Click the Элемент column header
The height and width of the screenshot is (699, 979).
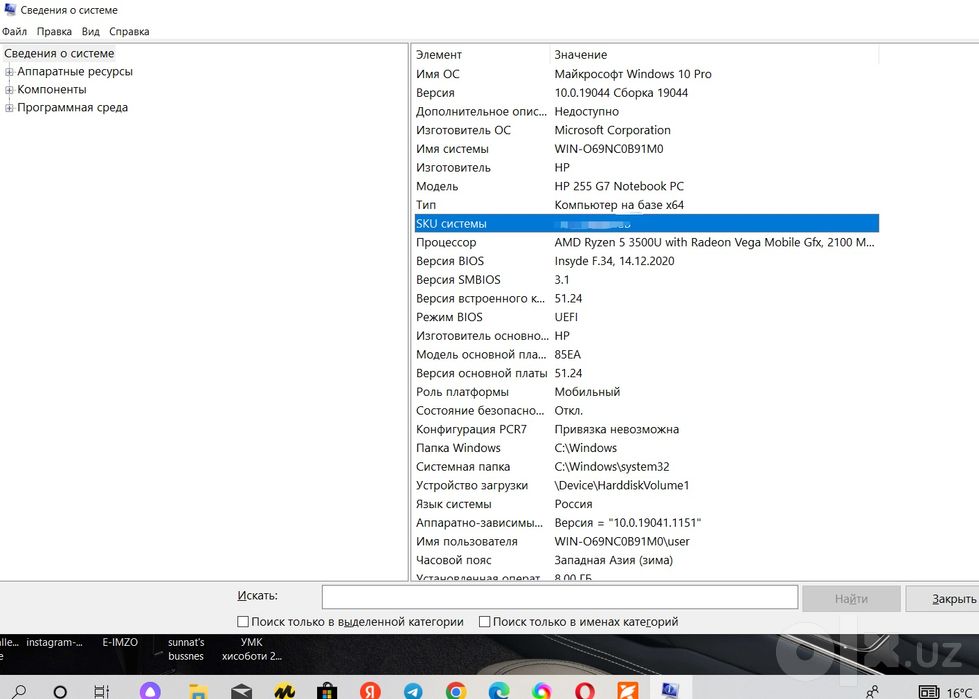(481, 55)
